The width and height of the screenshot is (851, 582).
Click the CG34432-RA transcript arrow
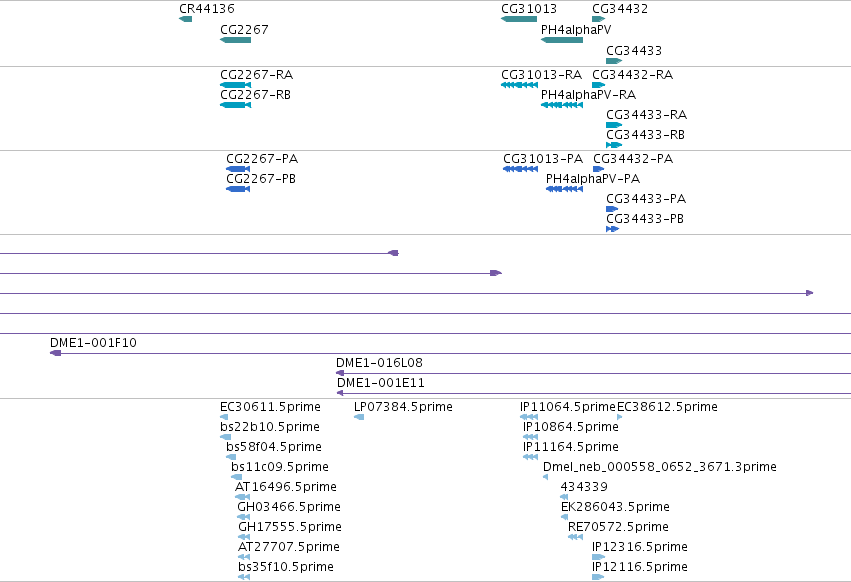point(599,85)
